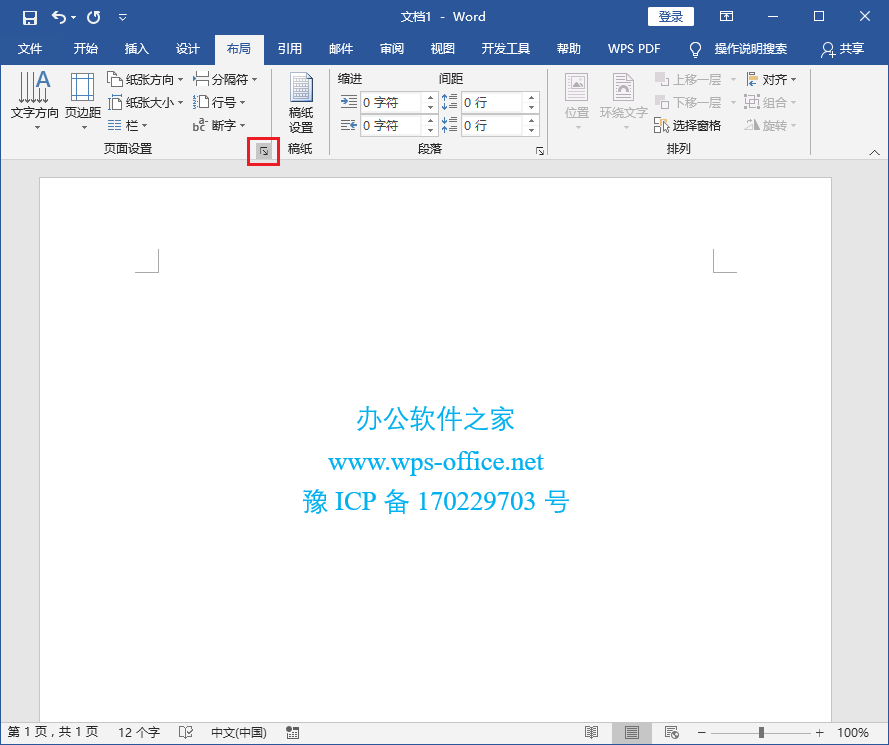Open the undo history dropdown arrow

(74, 18)
